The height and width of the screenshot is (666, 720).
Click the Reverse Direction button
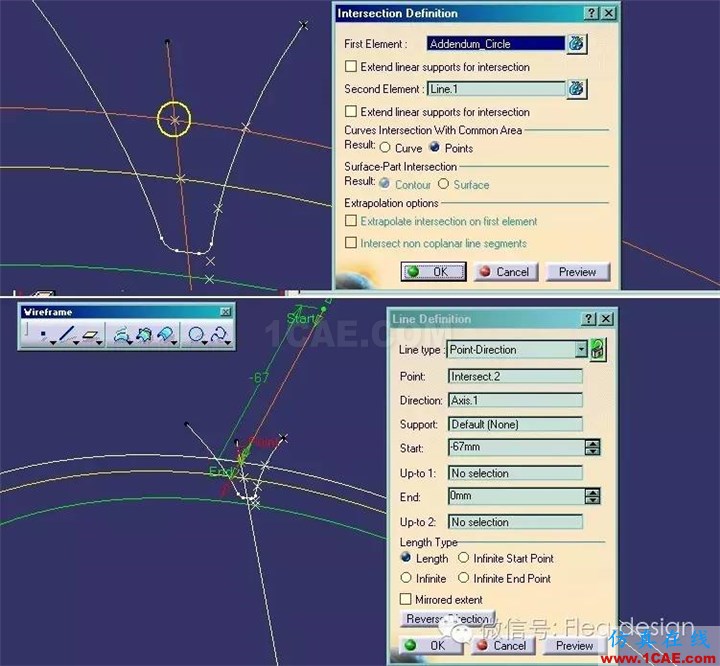(448, 619)
